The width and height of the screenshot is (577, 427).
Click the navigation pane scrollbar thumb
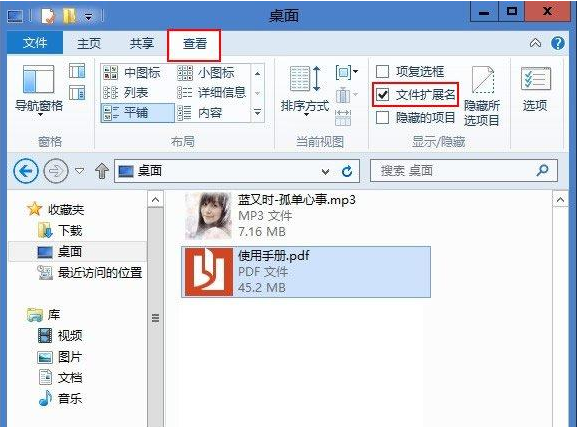click(155, 317)
